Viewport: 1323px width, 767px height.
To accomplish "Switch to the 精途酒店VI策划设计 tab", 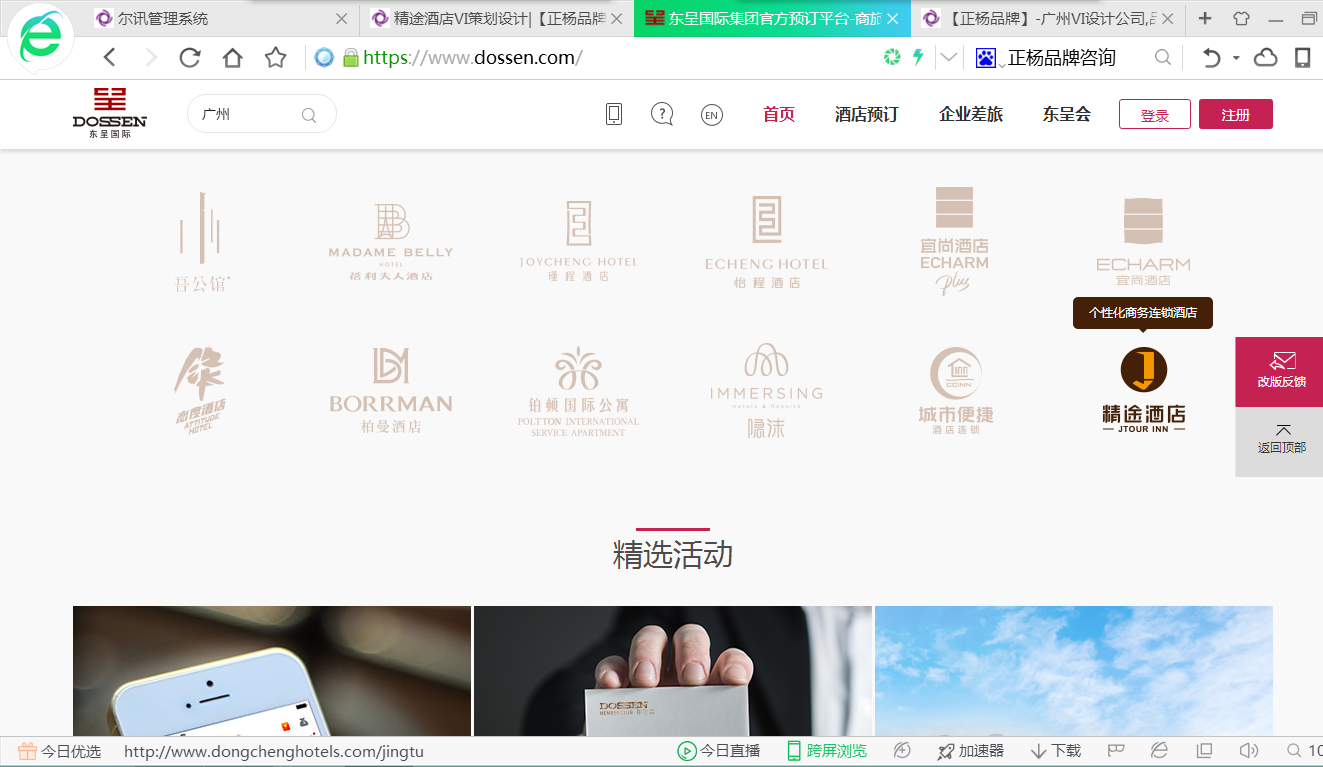I will [x=495, y=18].
